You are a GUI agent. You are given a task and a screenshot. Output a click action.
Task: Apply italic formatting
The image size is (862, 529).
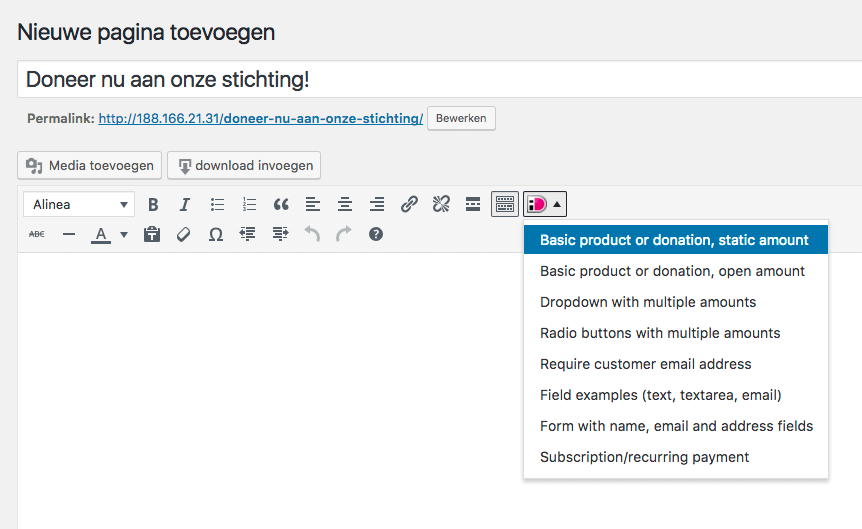pyautogui.click(x=185, y=205)
